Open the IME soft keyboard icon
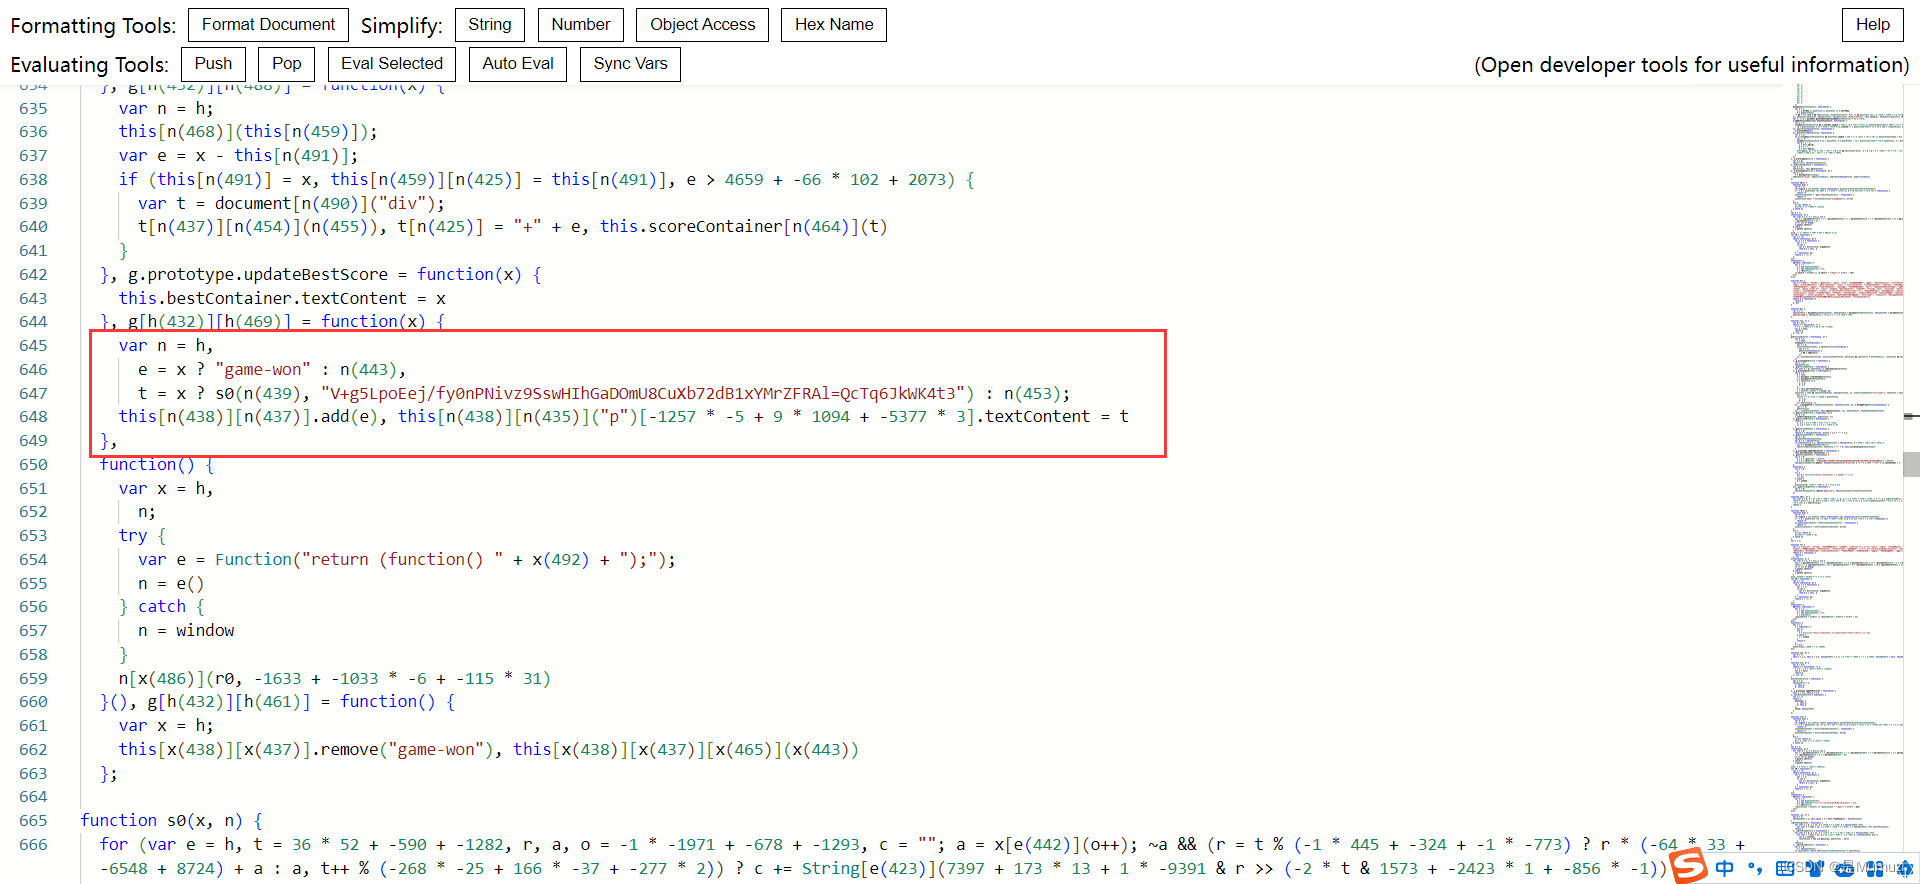The height and width of the screenshot is (884, 1920). (1786, 868)
